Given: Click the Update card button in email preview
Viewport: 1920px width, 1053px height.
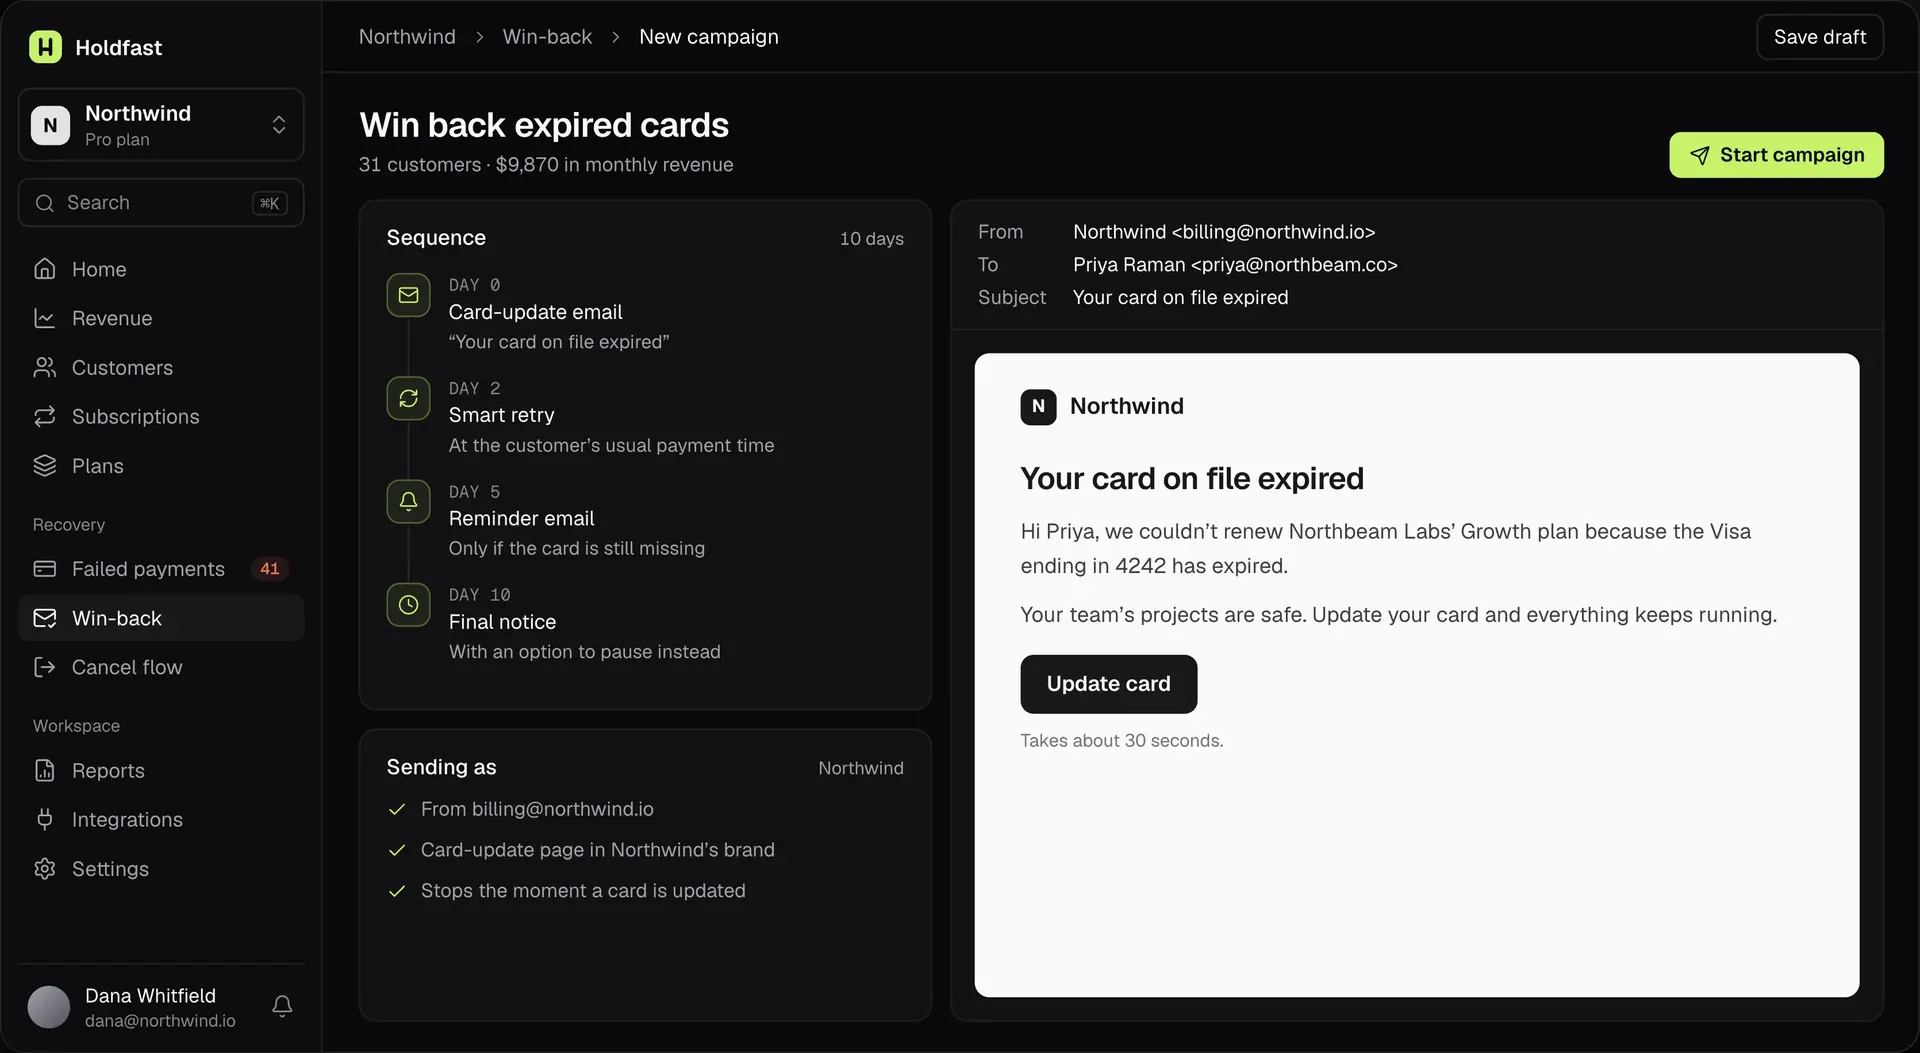Looking at the screenshot, I should pyautogui.click(x=1108, y=684).
